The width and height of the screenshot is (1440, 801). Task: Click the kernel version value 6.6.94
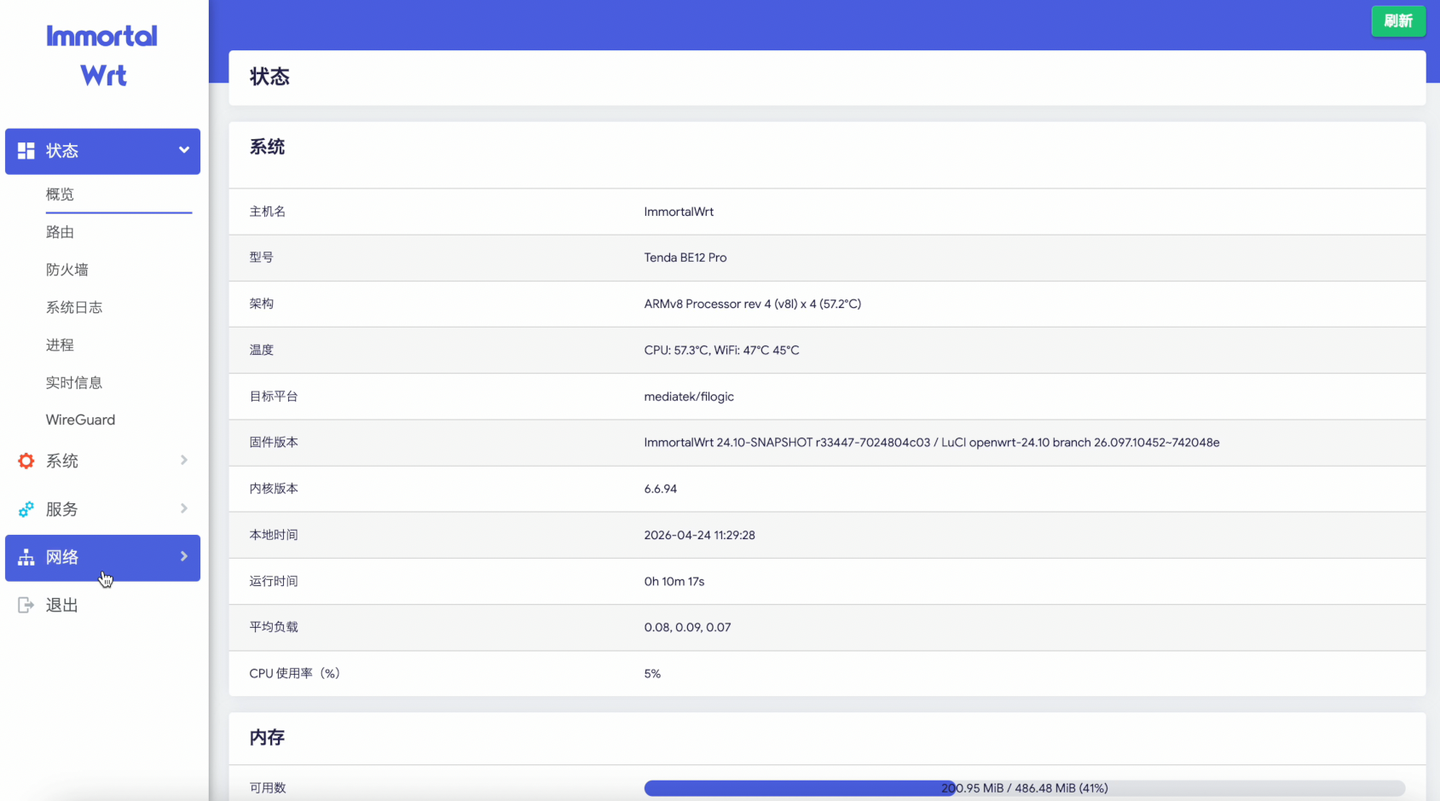coord(660,489)
